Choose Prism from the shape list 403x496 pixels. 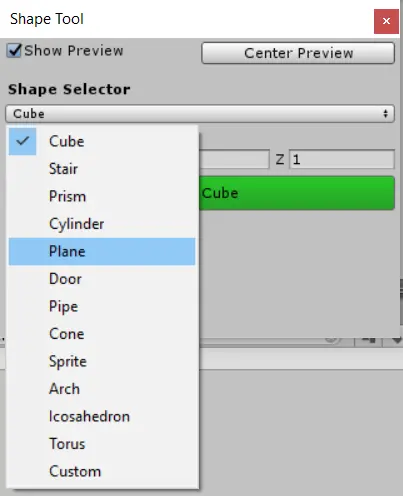click(102, 196)
